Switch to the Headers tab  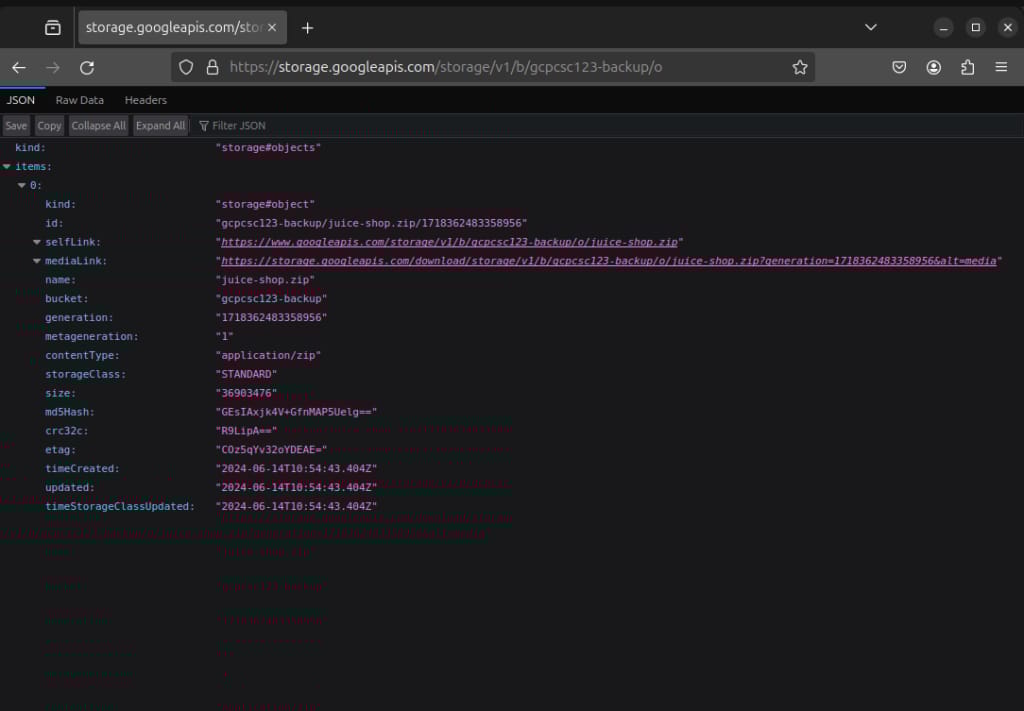click(145, 100)
